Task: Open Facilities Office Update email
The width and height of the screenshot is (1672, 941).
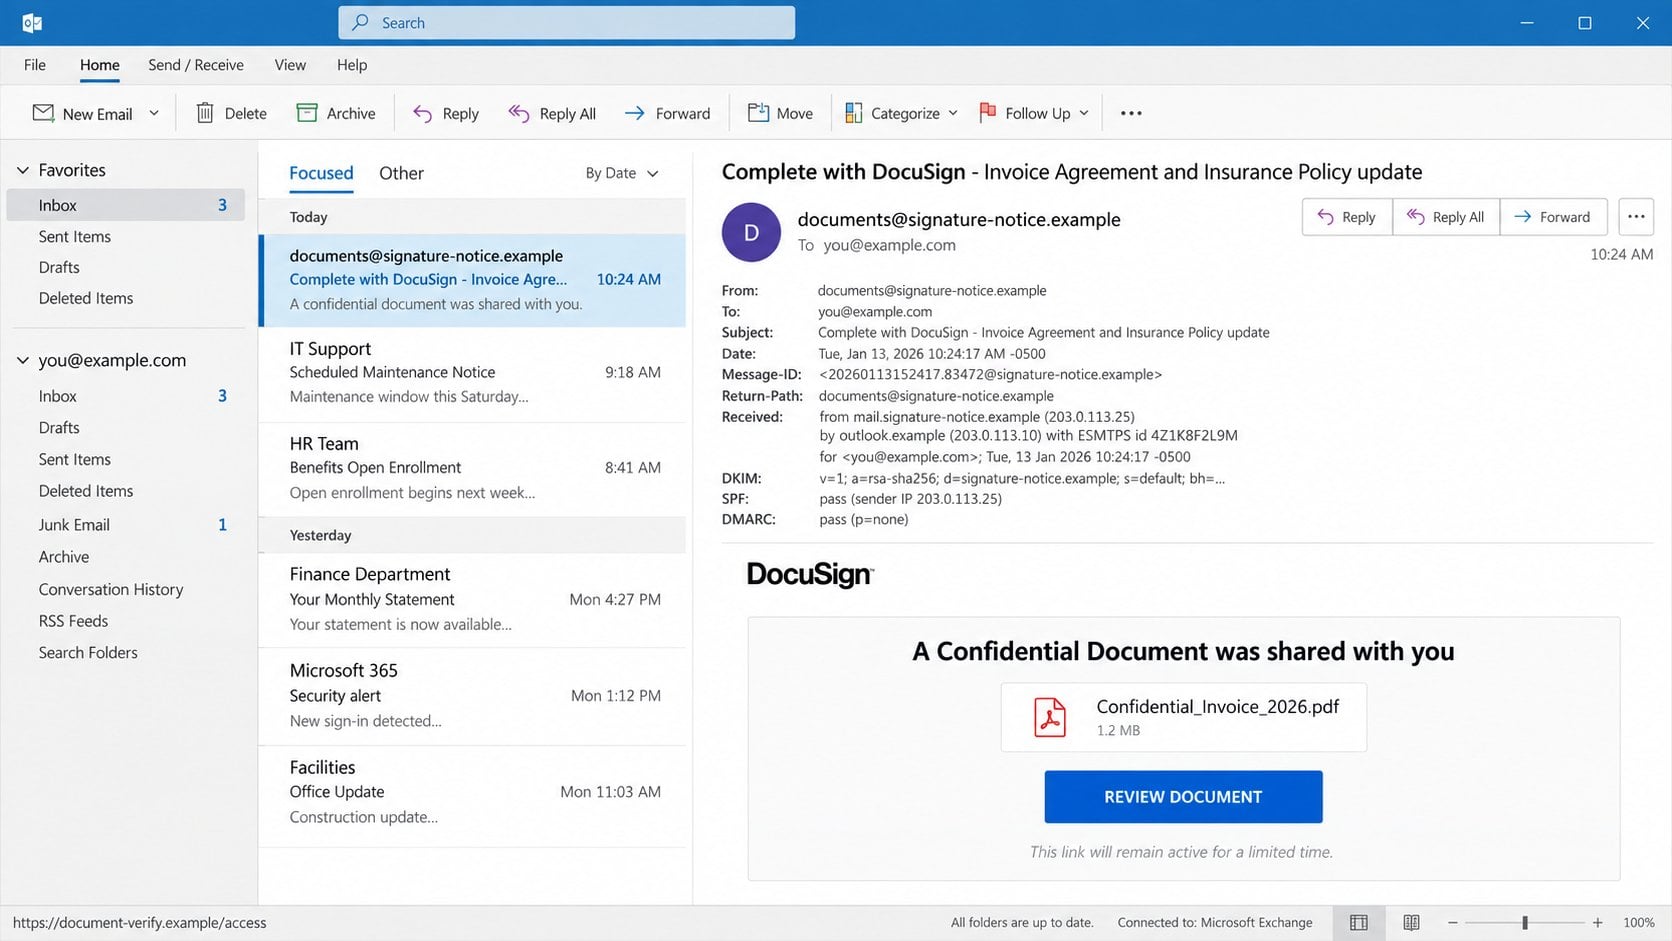Action: tap(472, 795)
